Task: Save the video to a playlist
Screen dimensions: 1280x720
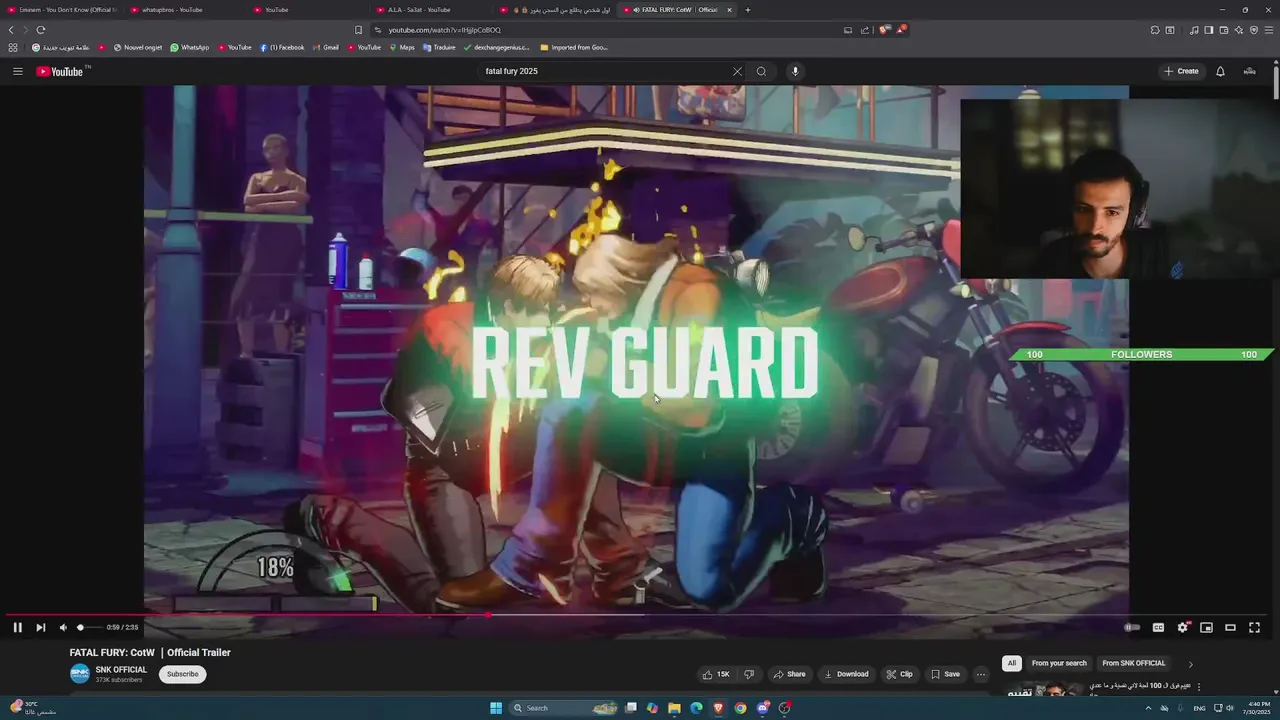Action: click(945, 674)
